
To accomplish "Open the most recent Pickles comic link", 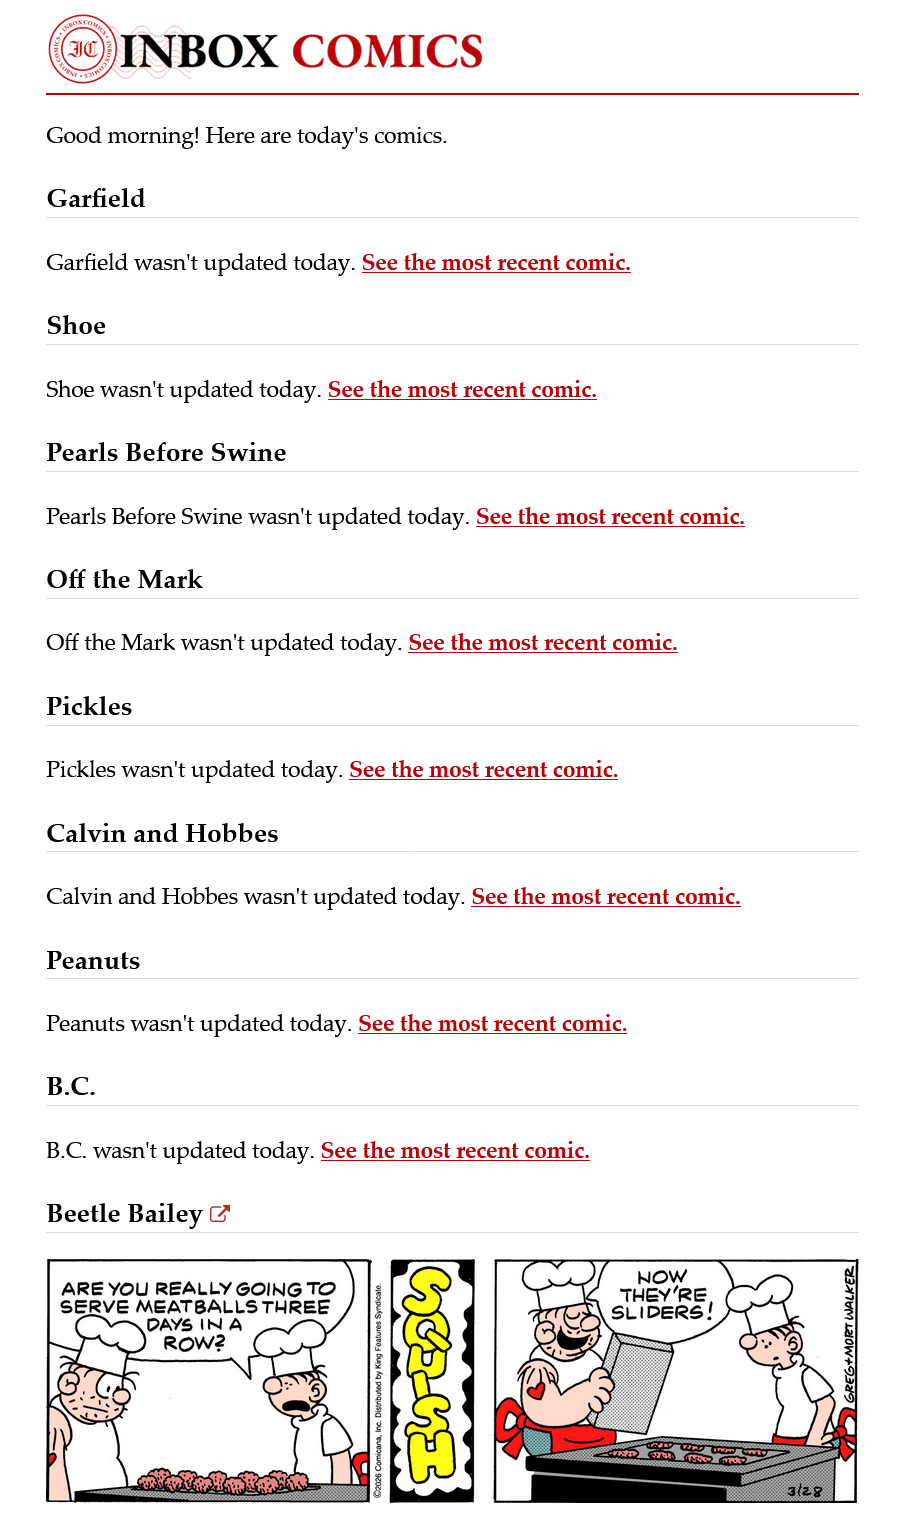I will click(x=483, y=770).
